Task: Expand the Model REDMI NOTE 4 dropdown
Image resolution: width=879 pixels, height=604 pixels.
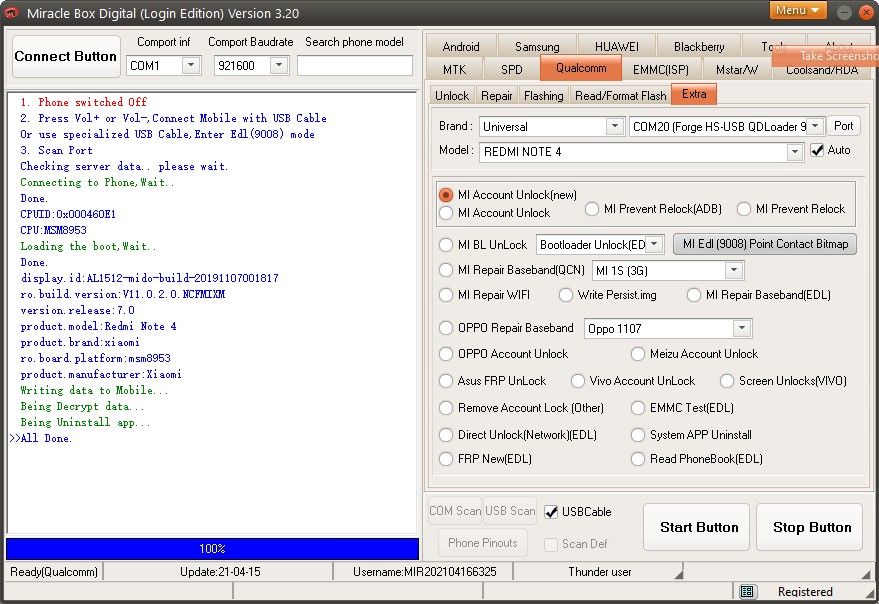Action: pos(794,152)
